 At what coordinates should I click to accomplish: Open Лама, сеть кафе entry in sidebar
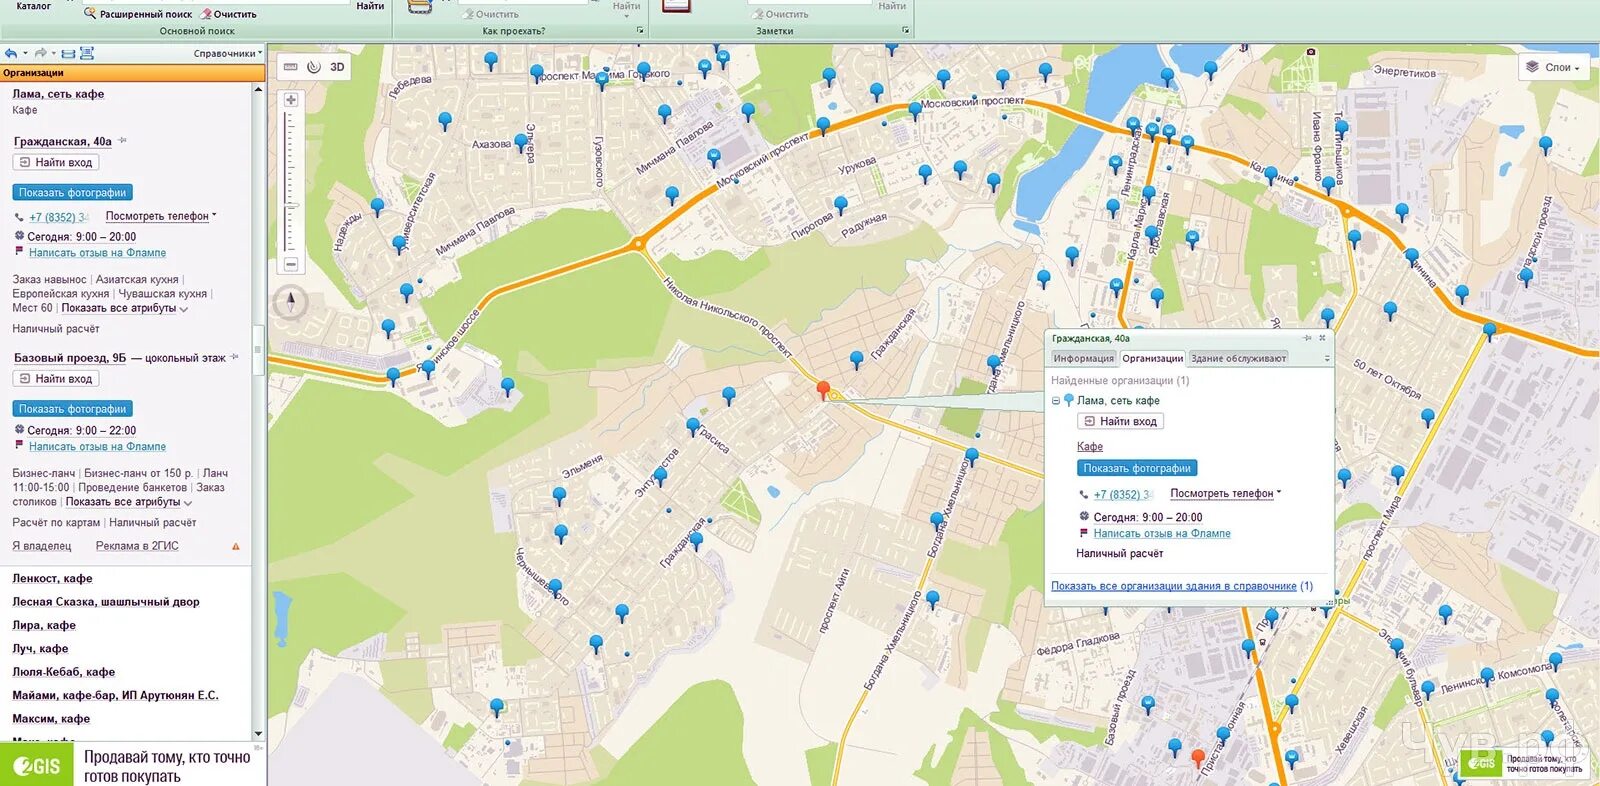(58, 94)
